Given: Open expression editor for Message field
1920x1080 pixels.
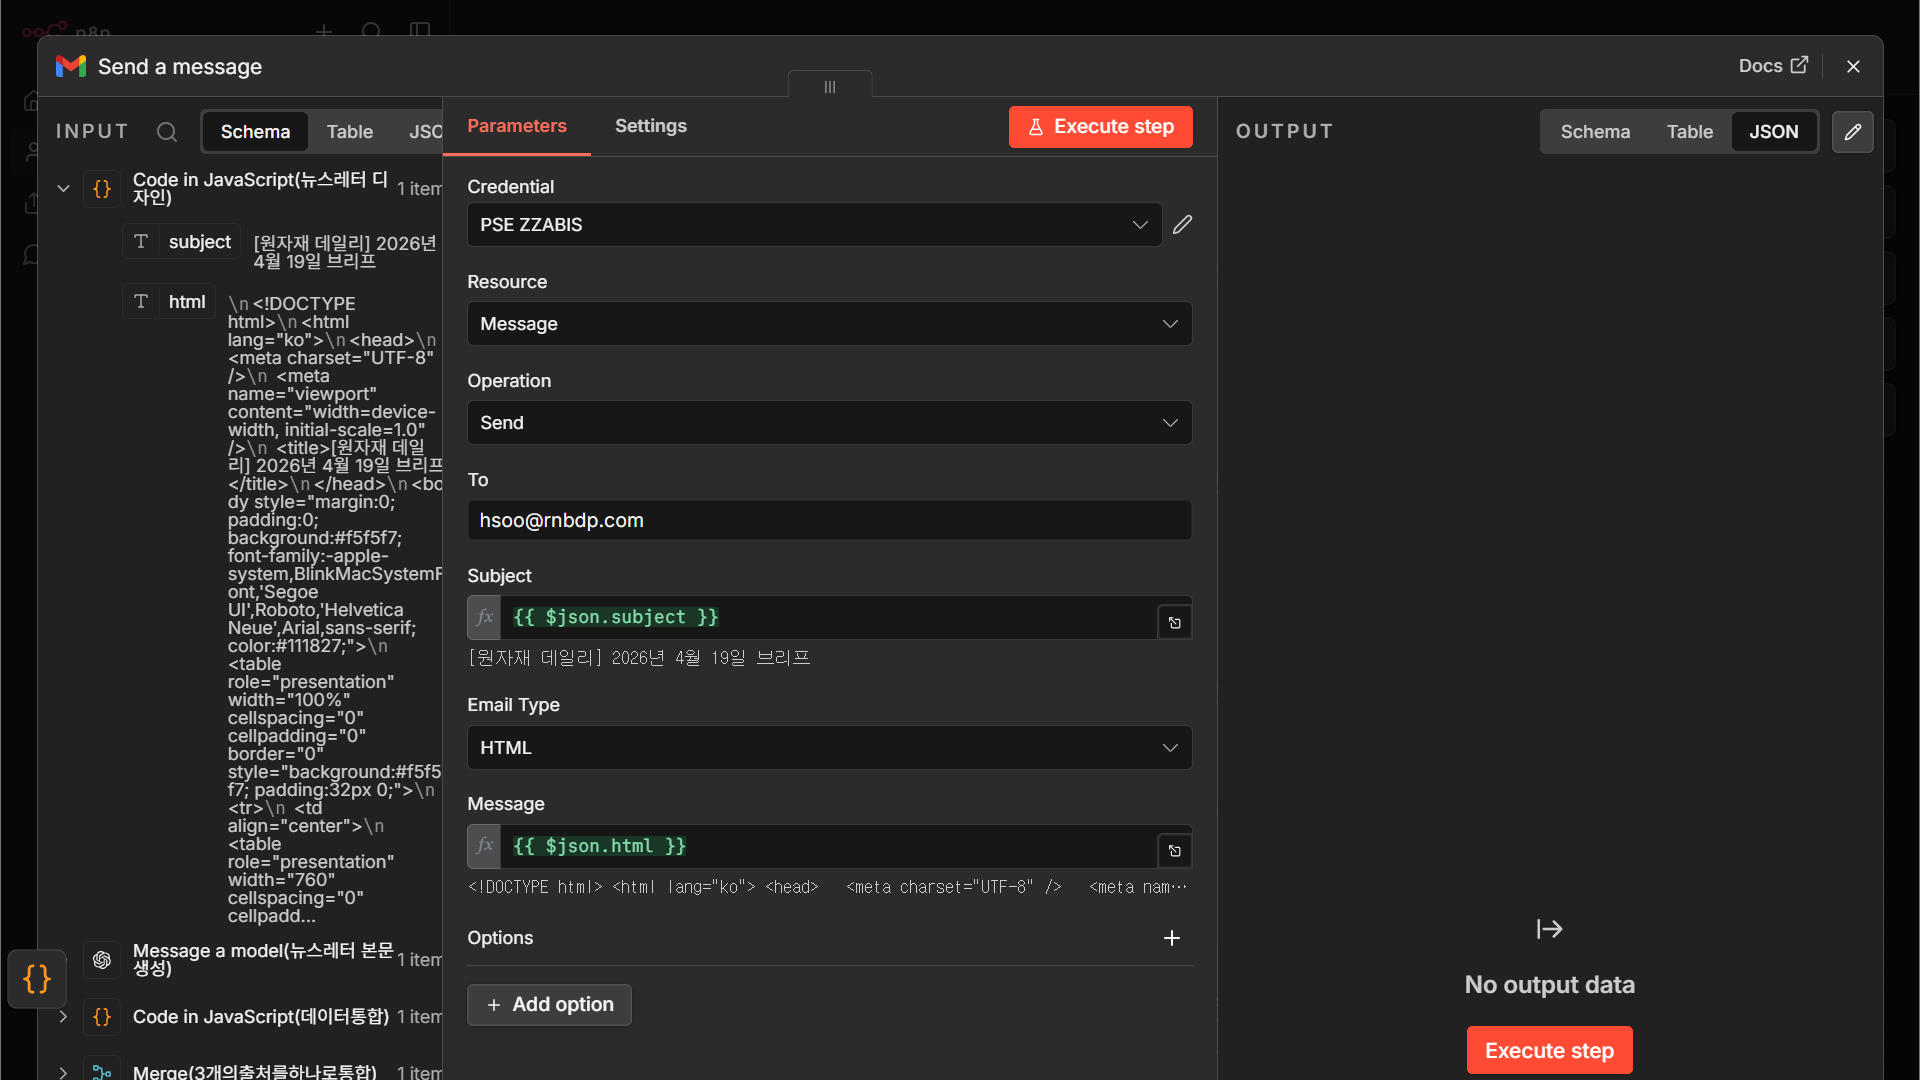Looking at the screenshot, I should click(x=1175, y=851).
